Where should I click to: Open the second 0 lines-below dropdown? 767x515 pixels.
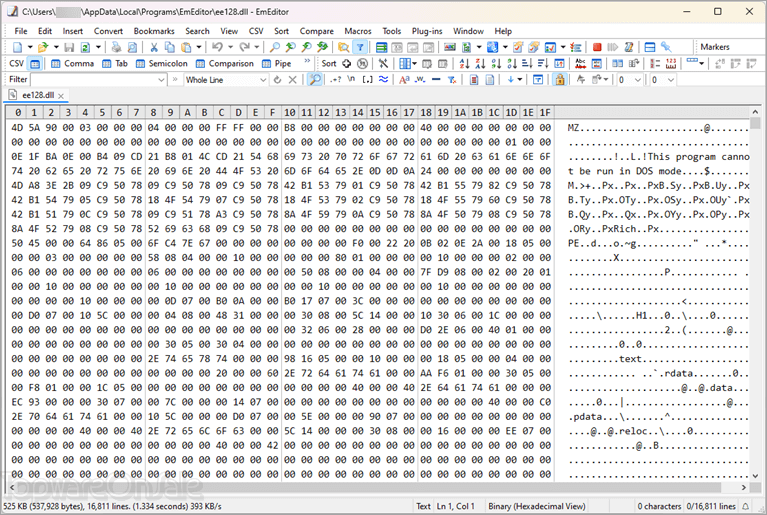click(671, 80)
